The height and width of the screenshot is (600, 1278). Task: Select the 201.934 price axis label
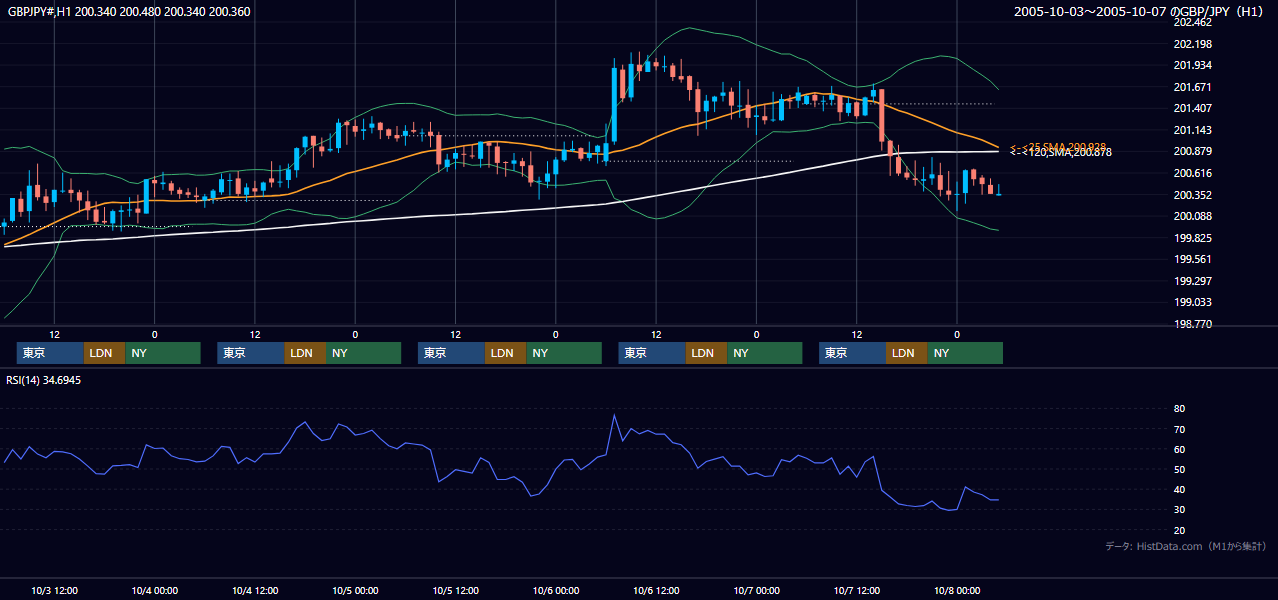point(1192,66)
